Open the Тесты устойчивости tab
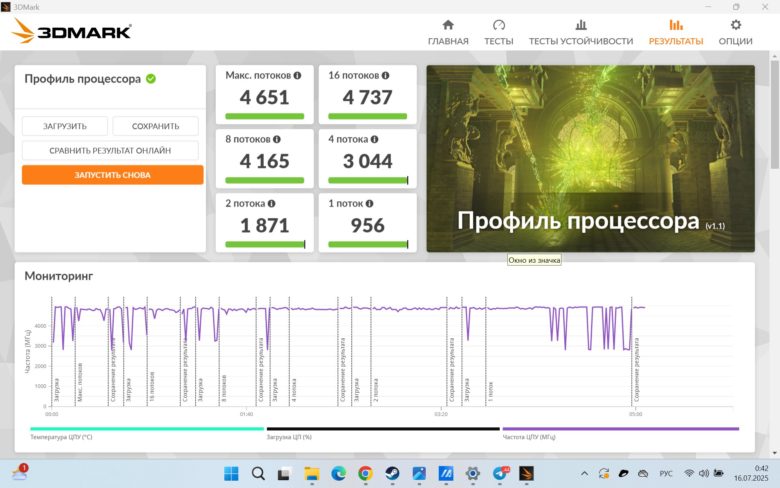Viewport: 780px width, 488px height. [x=581, y=32]
